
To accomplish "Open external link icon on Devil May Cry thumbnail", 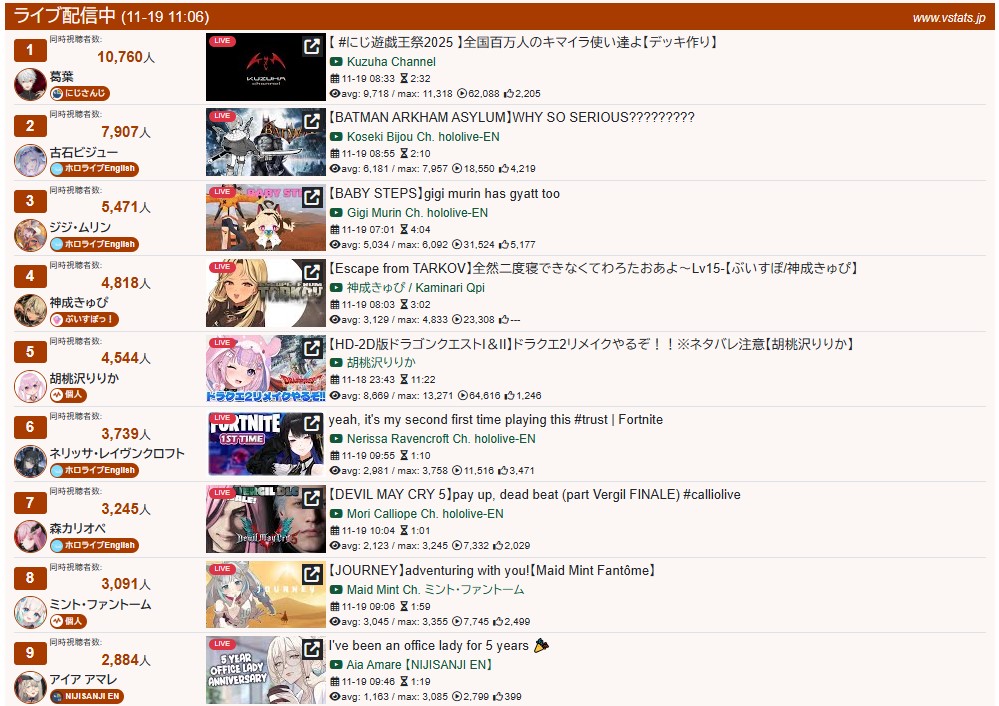I will [x=312, y=499].
